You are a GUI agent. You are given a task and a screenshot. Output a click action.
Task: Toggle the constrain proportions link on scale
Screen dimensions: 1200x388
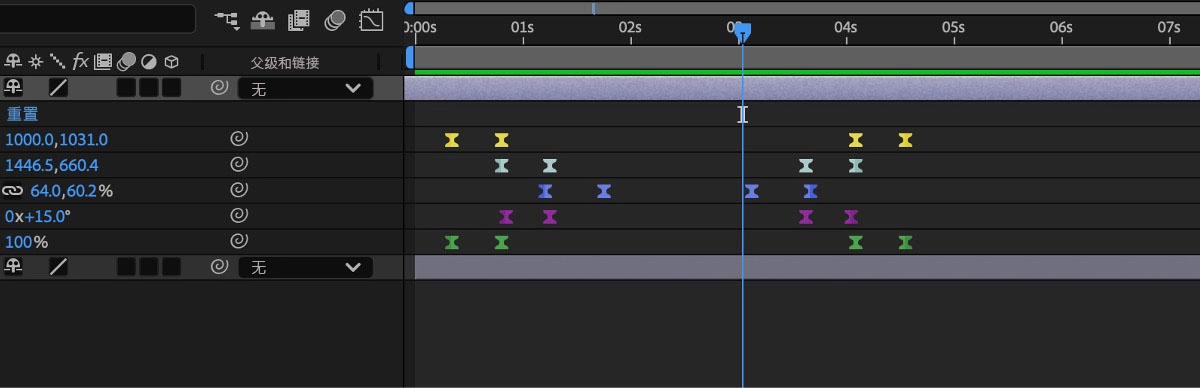tap(13, 190)
